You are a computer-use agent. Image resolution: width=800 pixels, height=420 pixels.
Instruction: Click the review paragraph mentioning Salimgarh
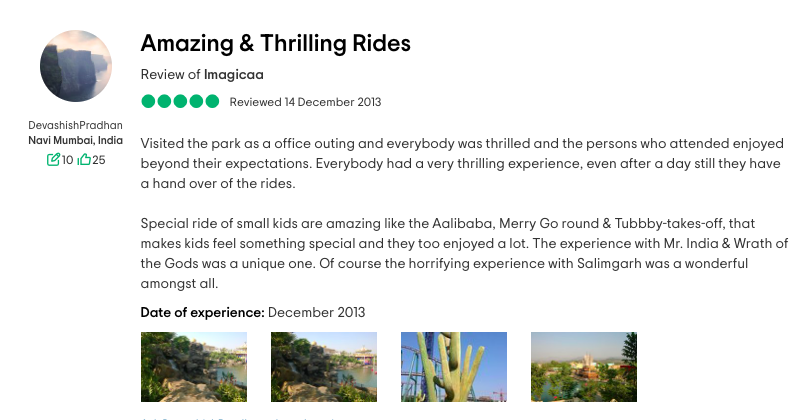(464, 253)
